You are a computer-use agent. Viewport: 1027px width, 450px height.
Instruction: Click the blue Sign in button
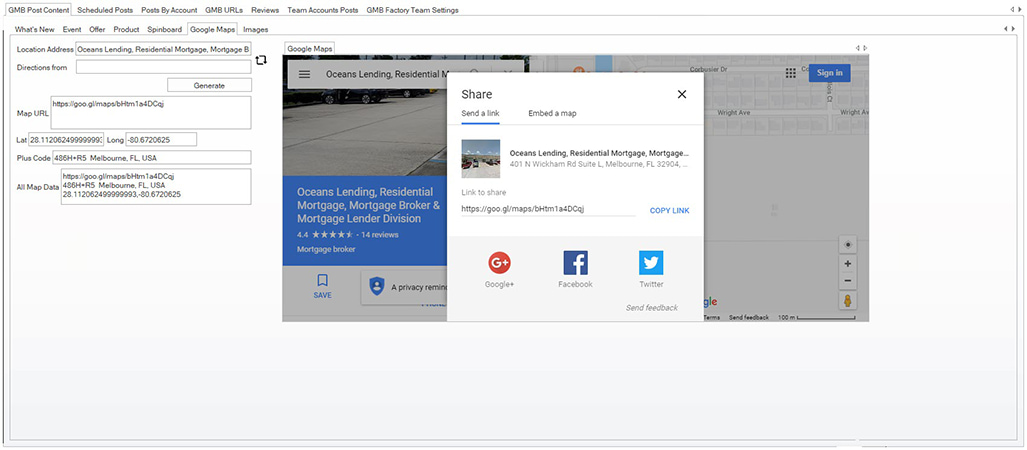point(829,73)
